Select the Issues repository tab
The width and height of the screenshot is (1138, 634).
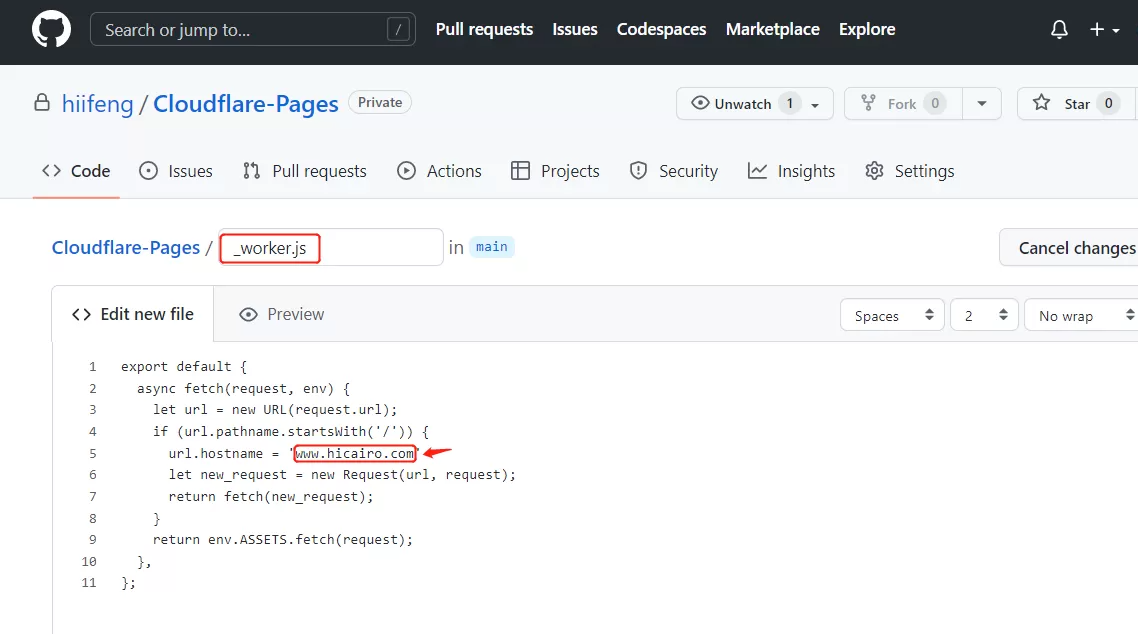pos(176,171)
